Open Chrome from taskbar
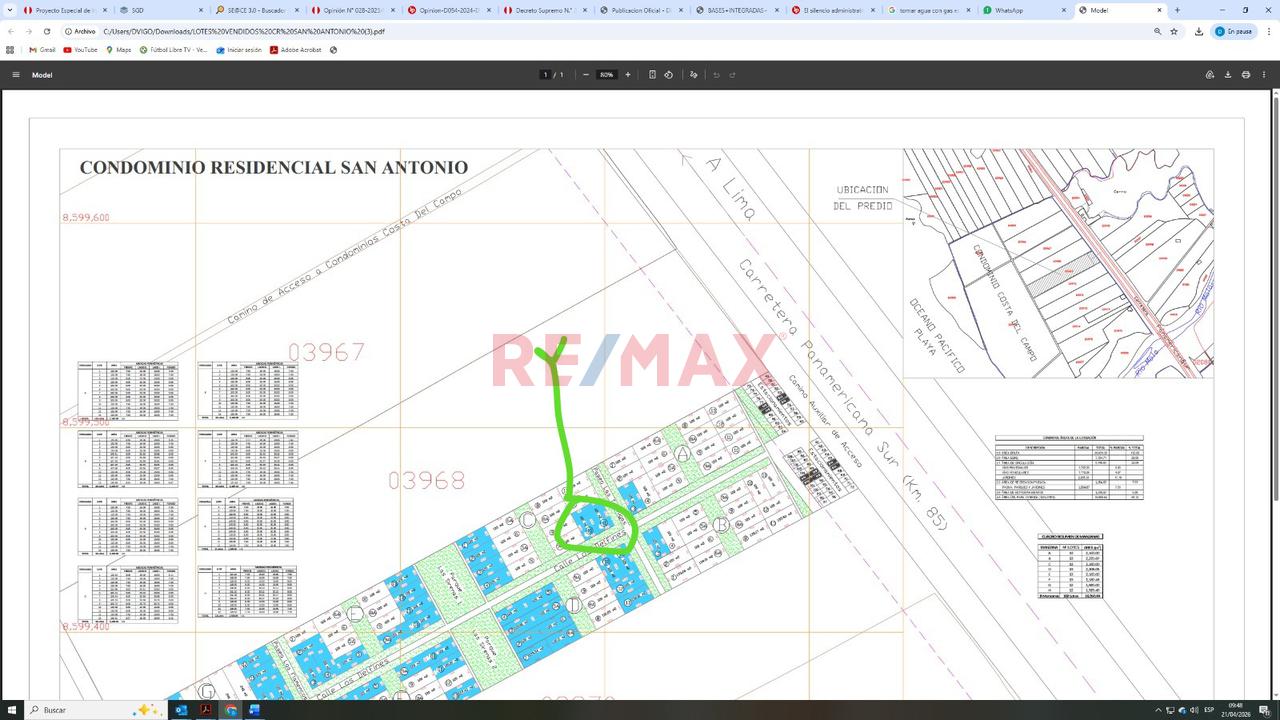This screenshot has width=1280, height=720. click(231, 710)
